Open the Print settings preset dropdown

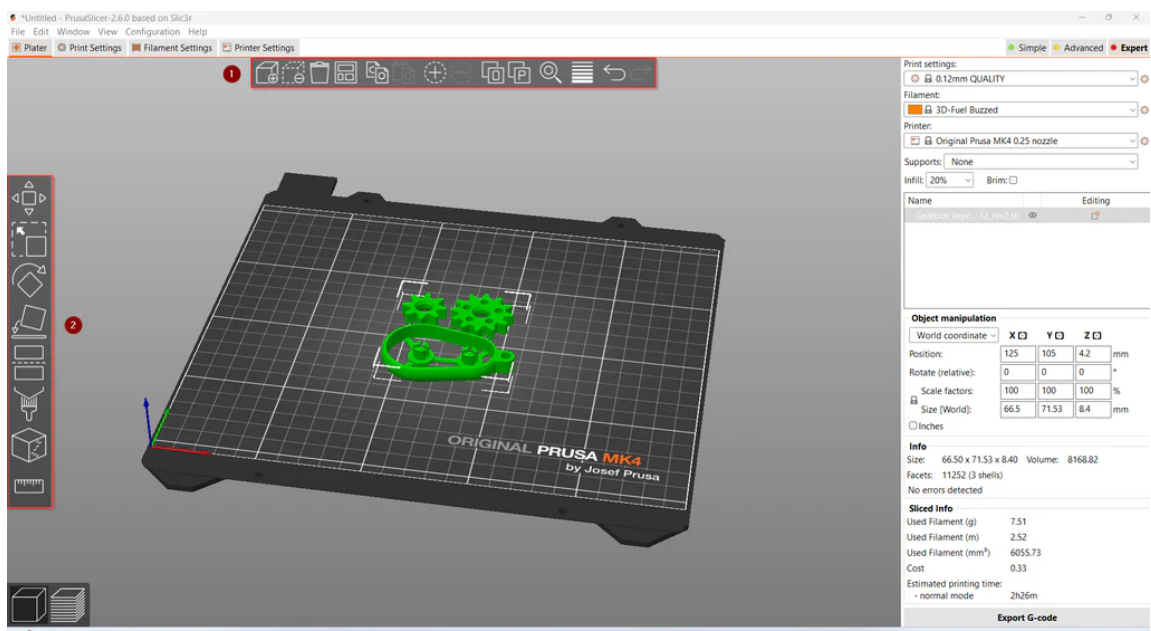1021,79
